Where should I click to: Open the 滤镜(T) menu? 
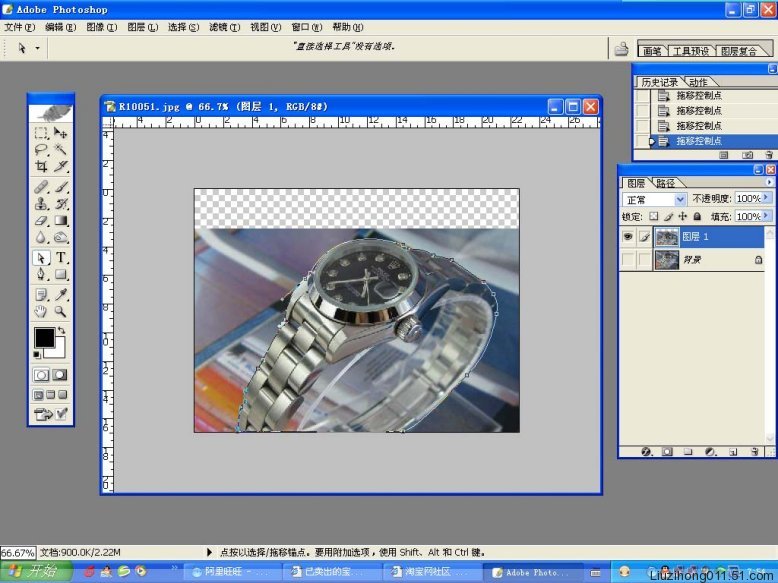224,27
